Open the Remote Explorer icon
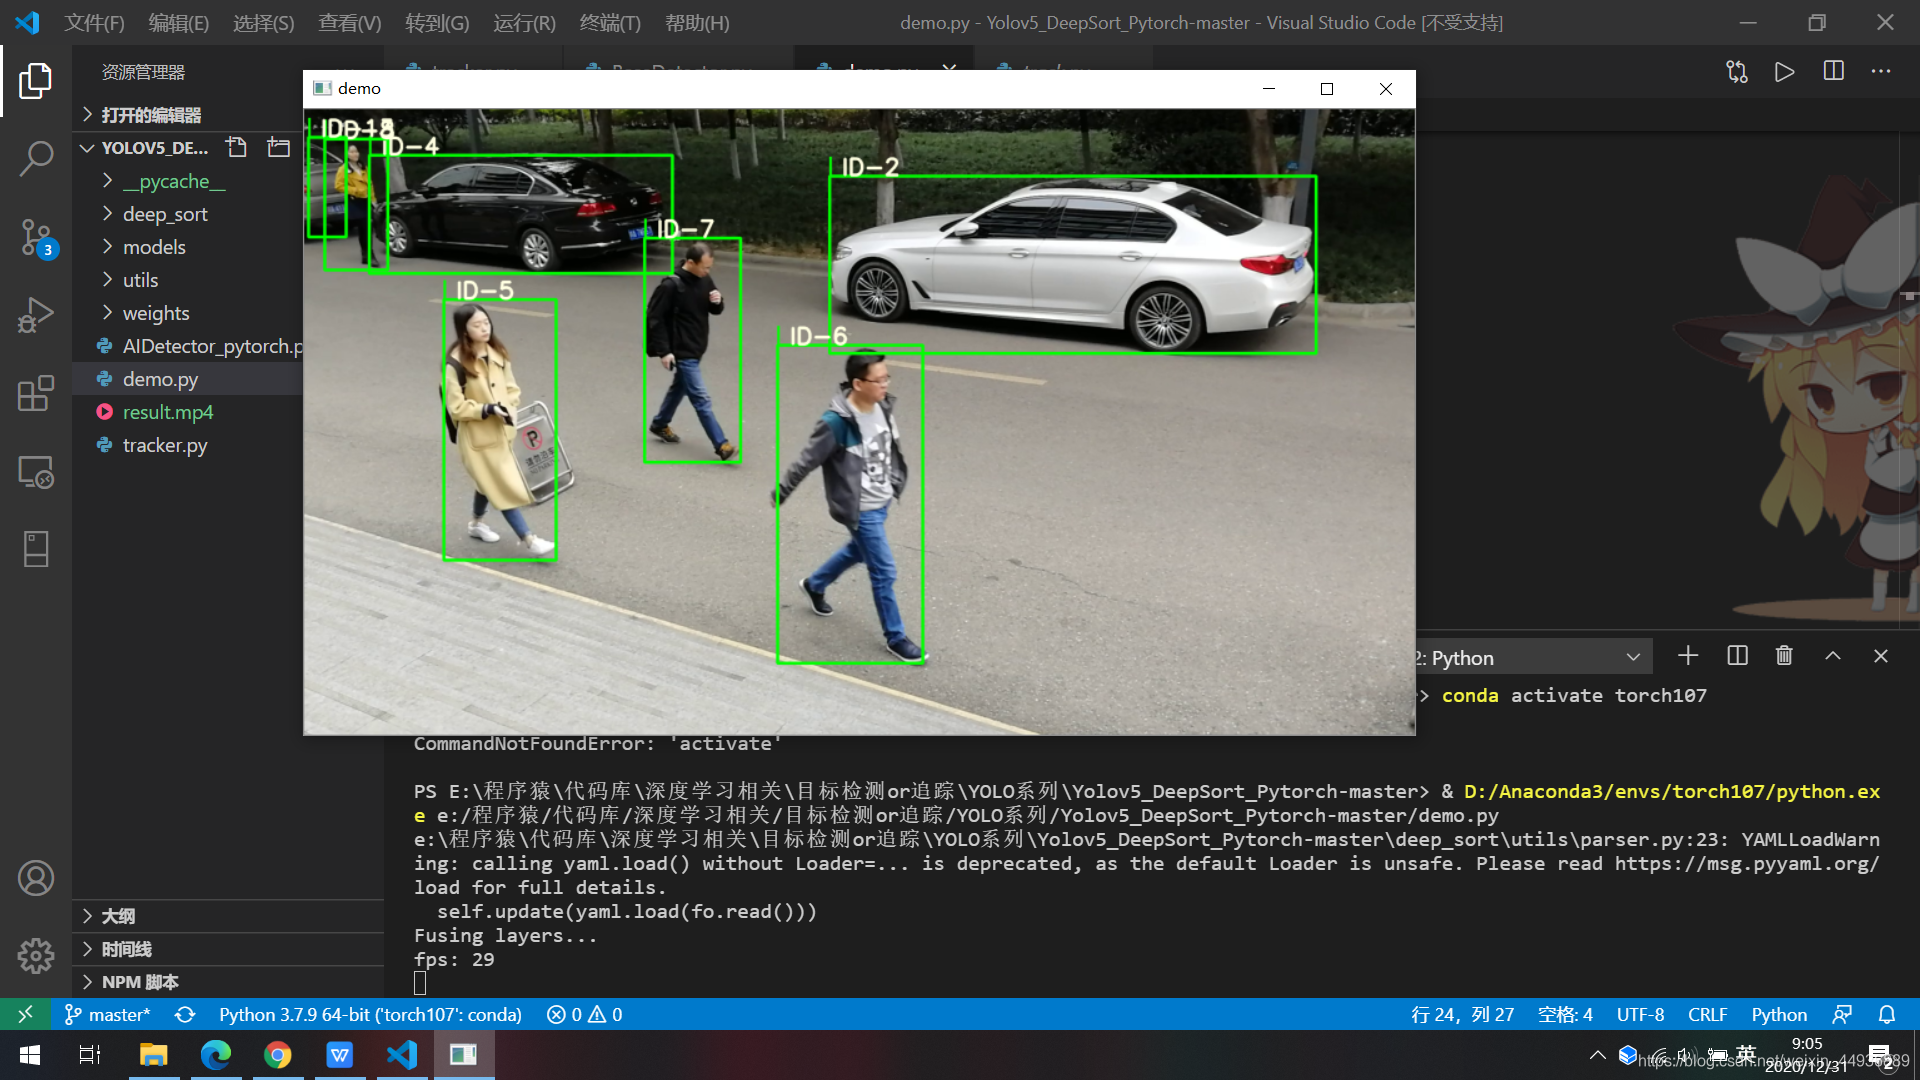The image size is (1920, 1080). (36, 472)
